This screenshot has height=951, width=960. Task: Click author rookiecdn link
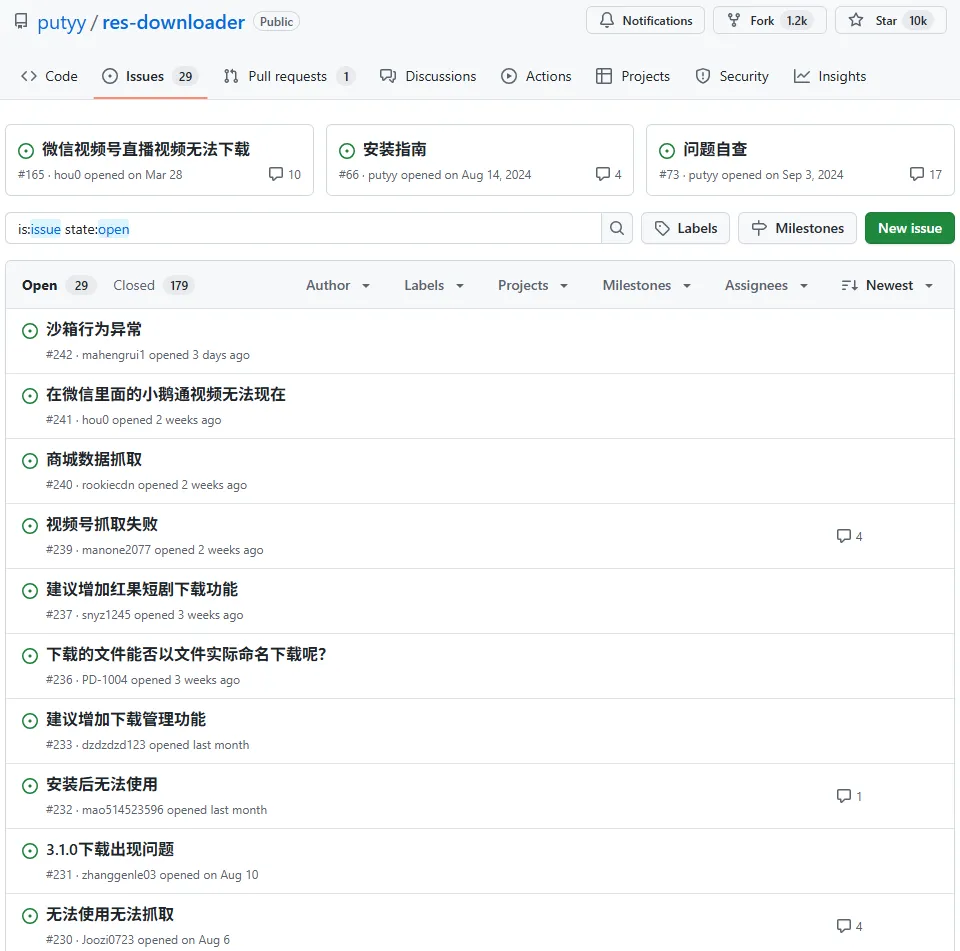(108, 485)
